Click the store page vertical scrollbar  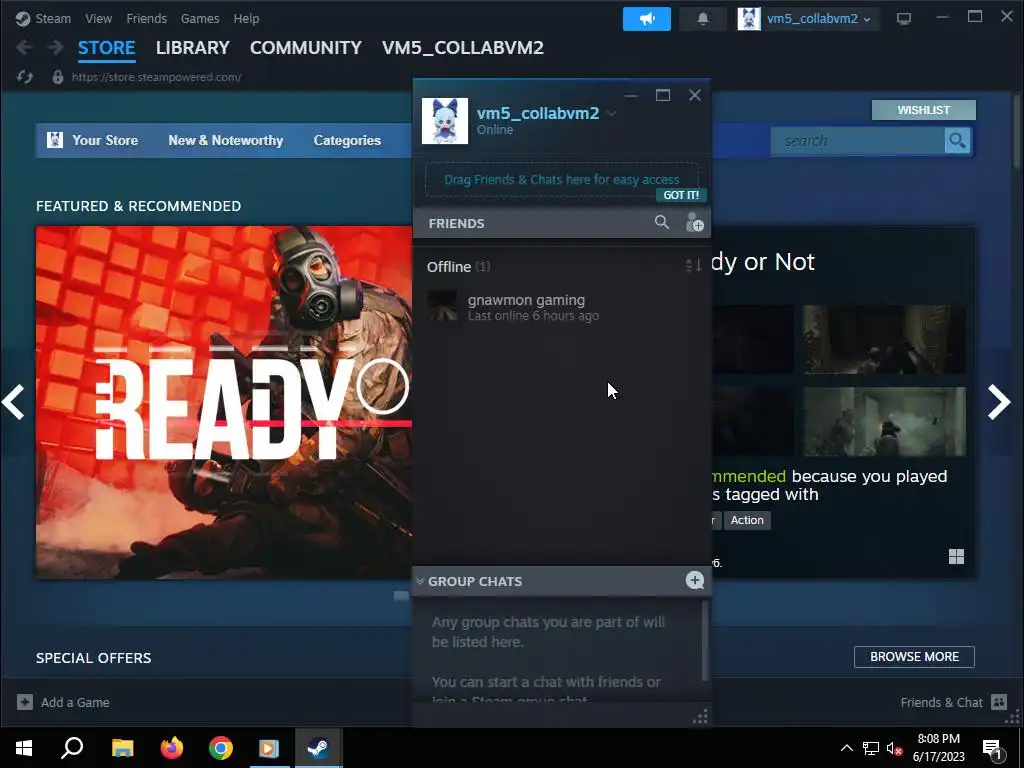coord(1017,131)
